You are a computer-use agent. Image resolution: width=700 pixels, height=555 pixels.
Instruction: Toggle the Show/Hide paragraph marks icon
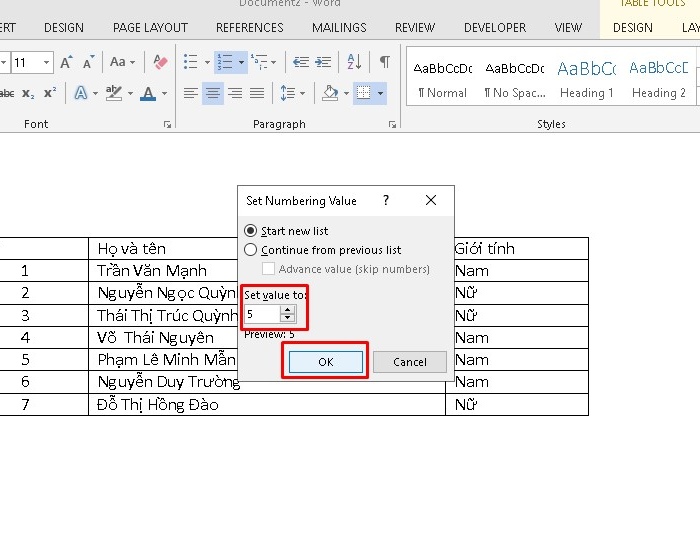tap(384, 62)
